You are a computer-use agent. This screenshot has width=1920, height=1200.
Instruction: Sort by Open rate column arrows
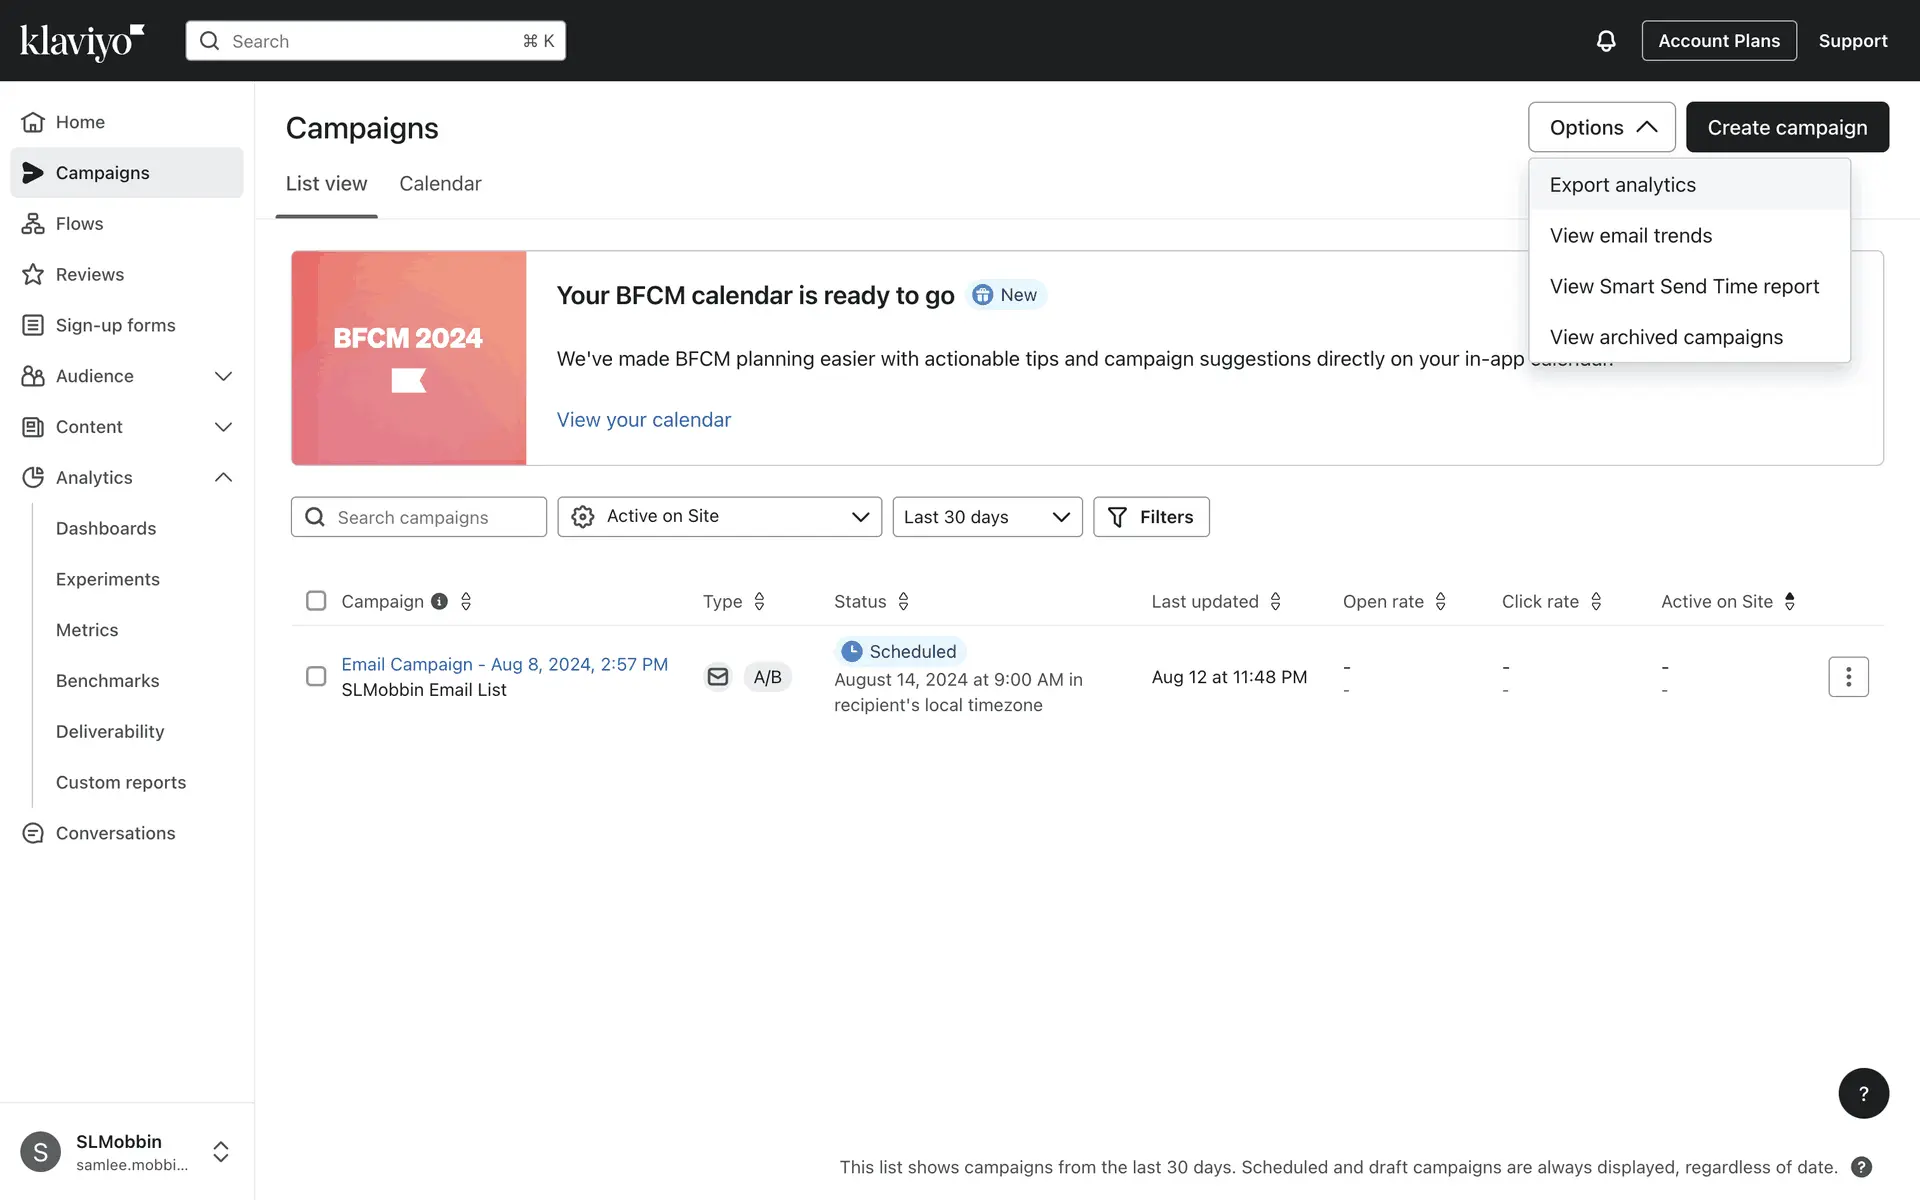tap(1440, 601)
